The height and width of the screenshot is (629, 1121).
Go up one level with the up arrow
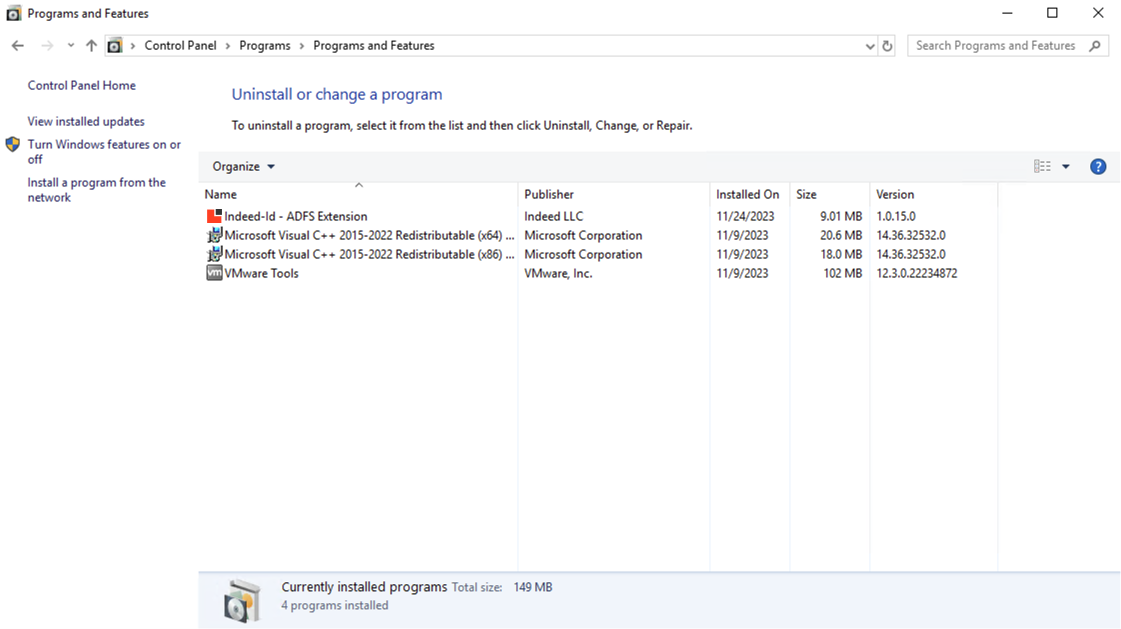coord(91,46)
